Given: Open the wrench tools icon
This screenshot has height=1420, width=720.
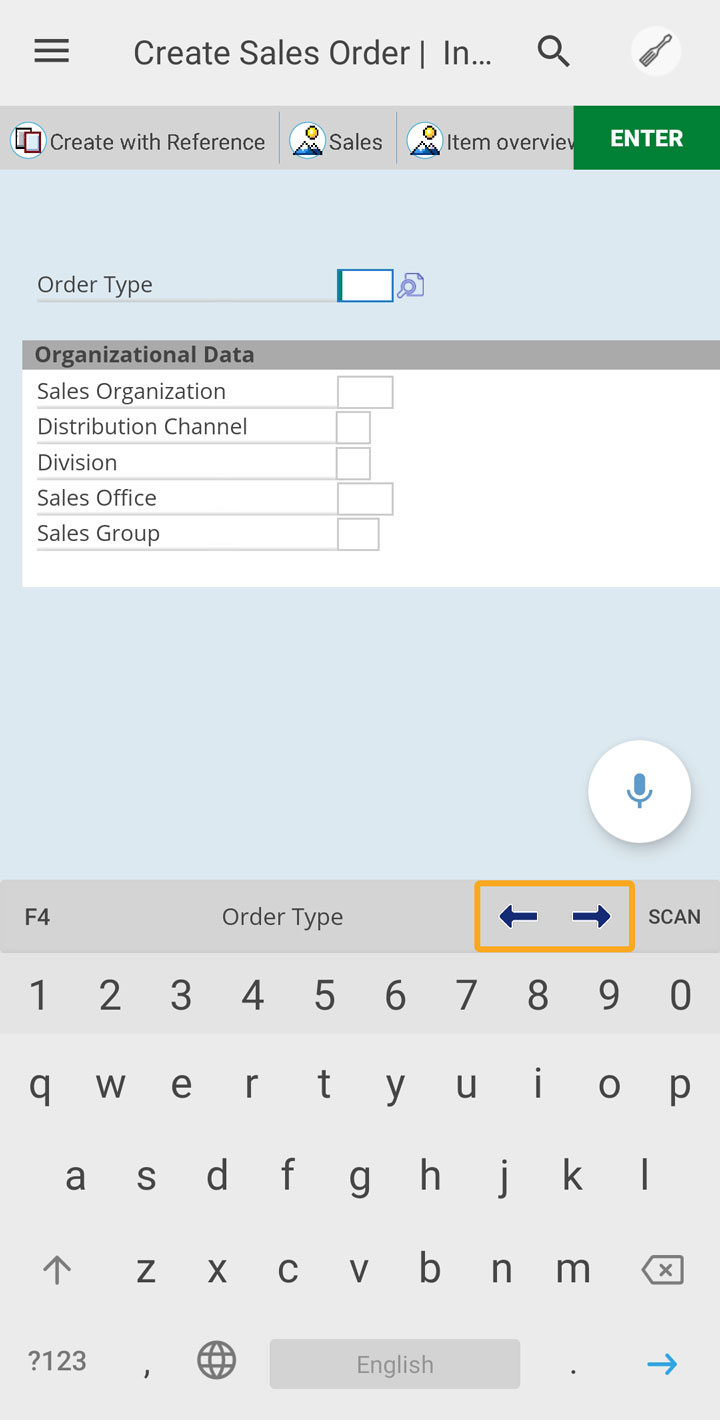Looking at the screenshot, I should [x=656, y=51].
